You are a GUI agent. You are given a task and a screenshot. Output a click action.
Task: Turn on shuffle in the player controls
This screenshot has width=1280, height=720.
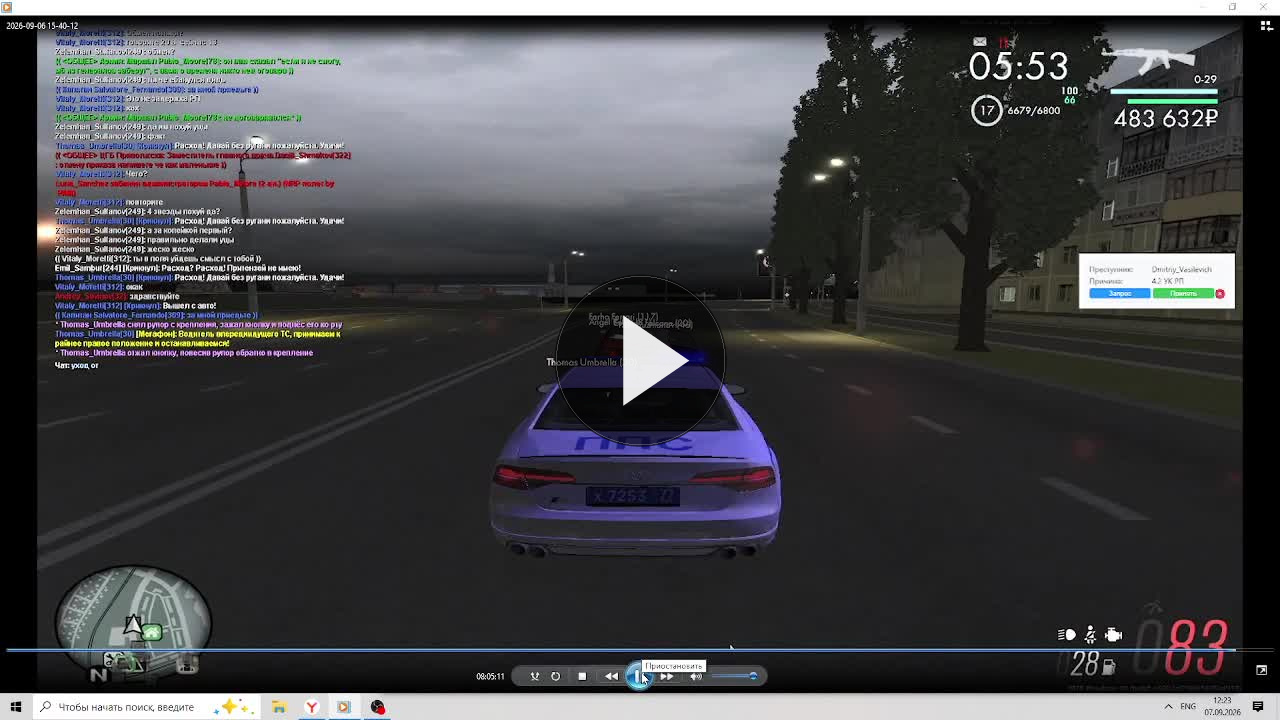tap(535, 676)
